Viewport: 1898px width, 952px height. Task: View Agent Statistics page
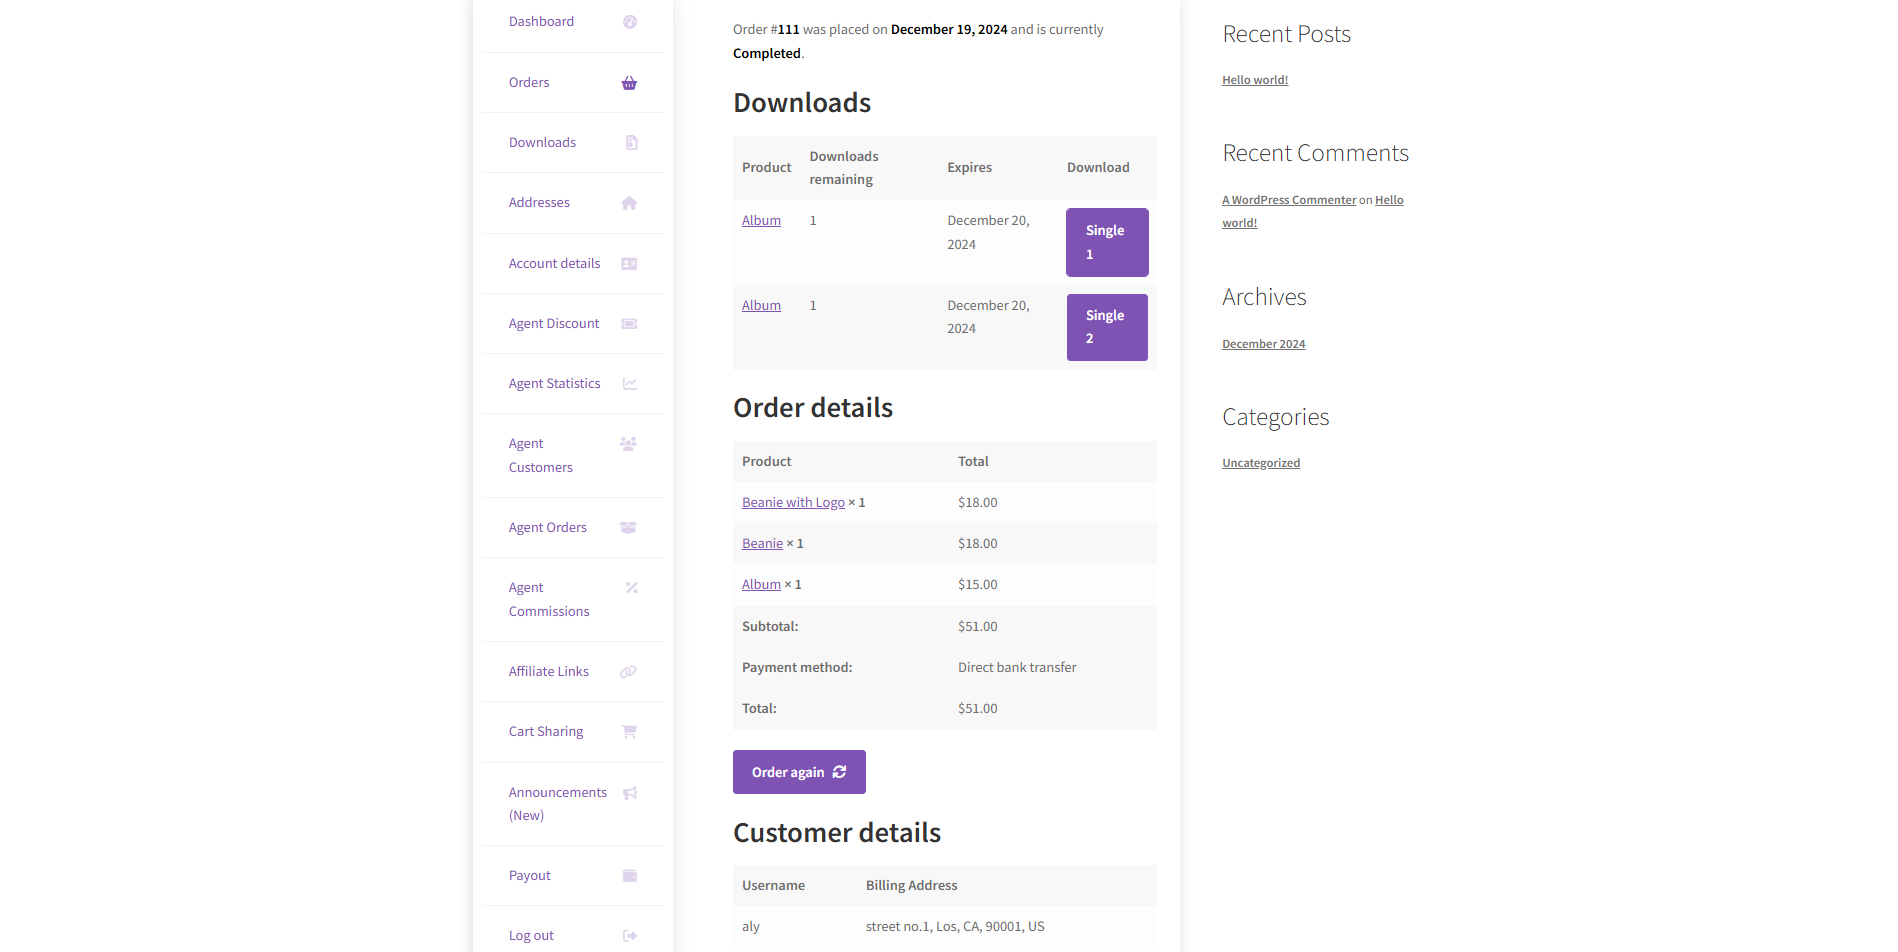coord(554,384)
